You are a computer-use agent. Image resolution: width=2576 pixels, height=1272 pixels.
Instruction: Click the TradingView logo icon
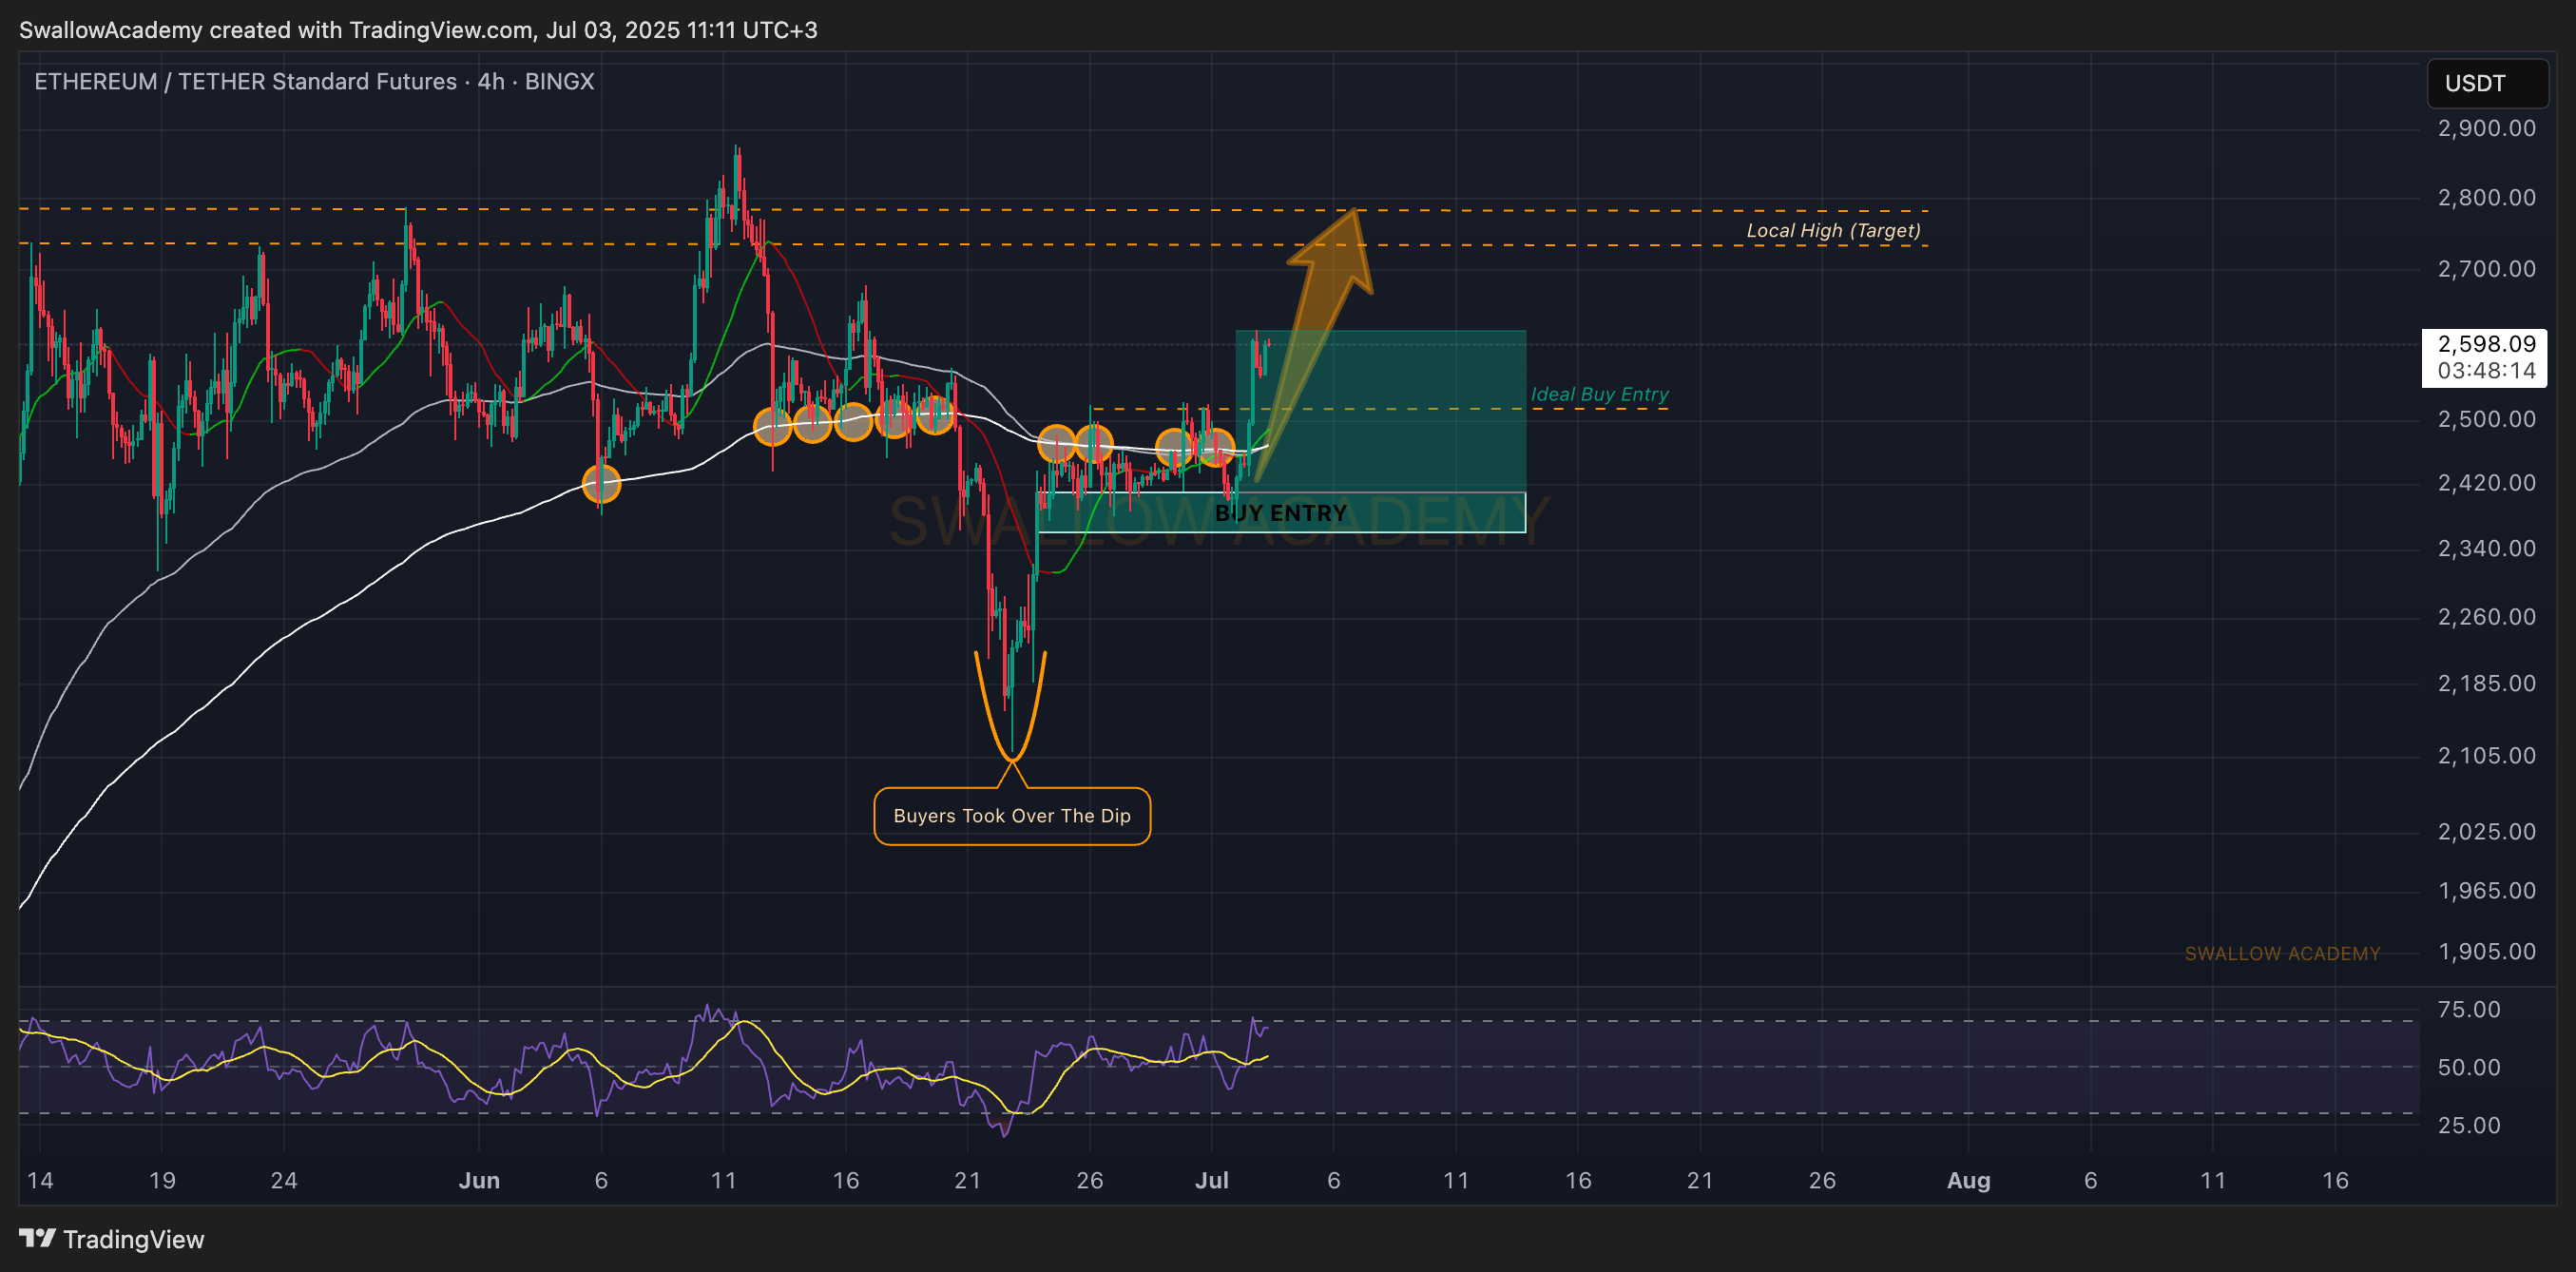tap(37, 1238)
